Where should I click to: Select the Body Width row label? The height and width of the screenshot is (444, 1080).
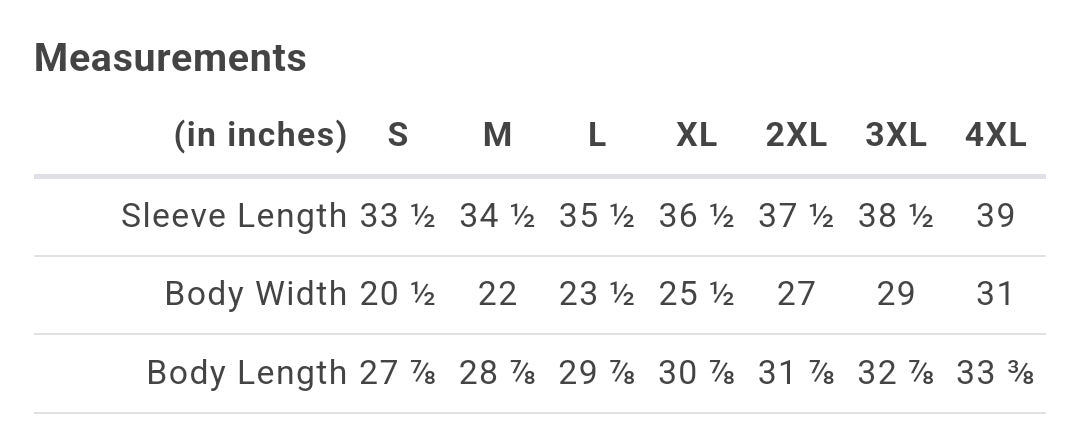coord(256,294)
